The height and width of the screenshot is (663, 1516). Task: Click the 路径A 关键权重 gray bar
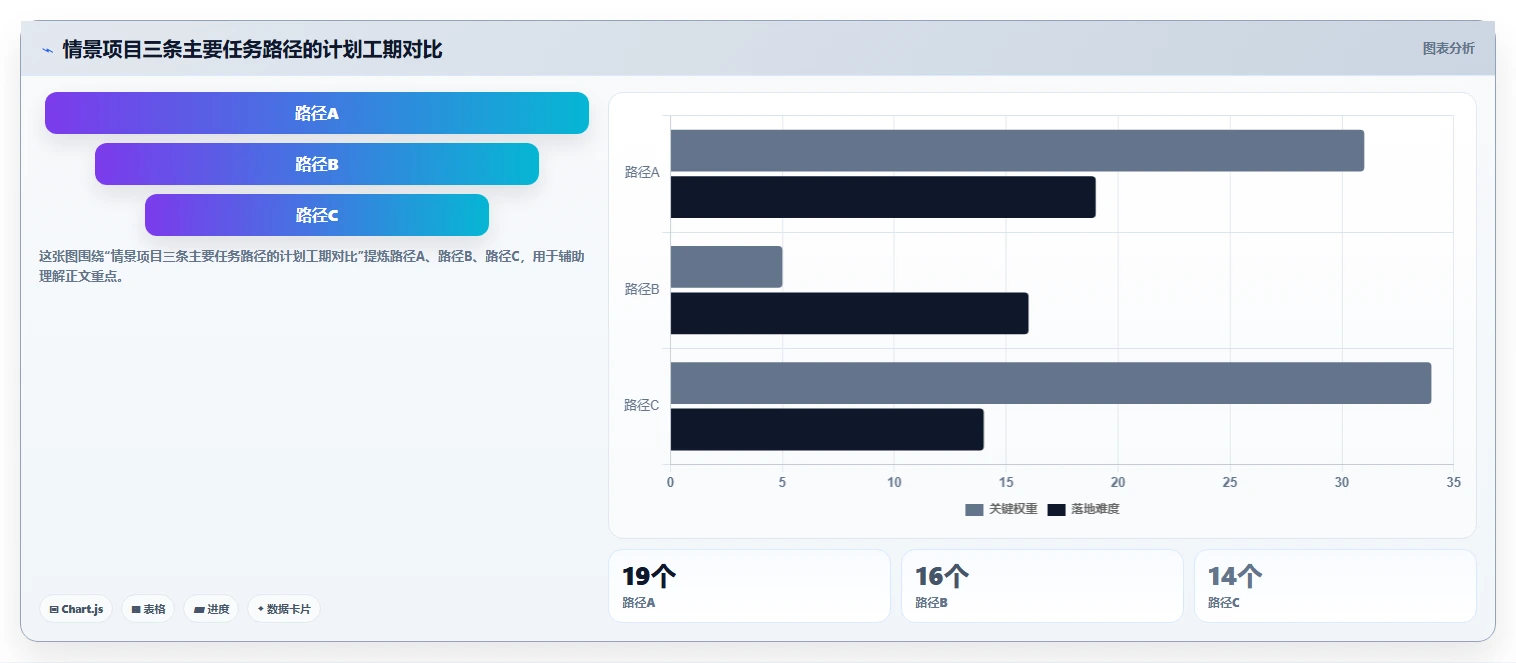coord(1017,150)
